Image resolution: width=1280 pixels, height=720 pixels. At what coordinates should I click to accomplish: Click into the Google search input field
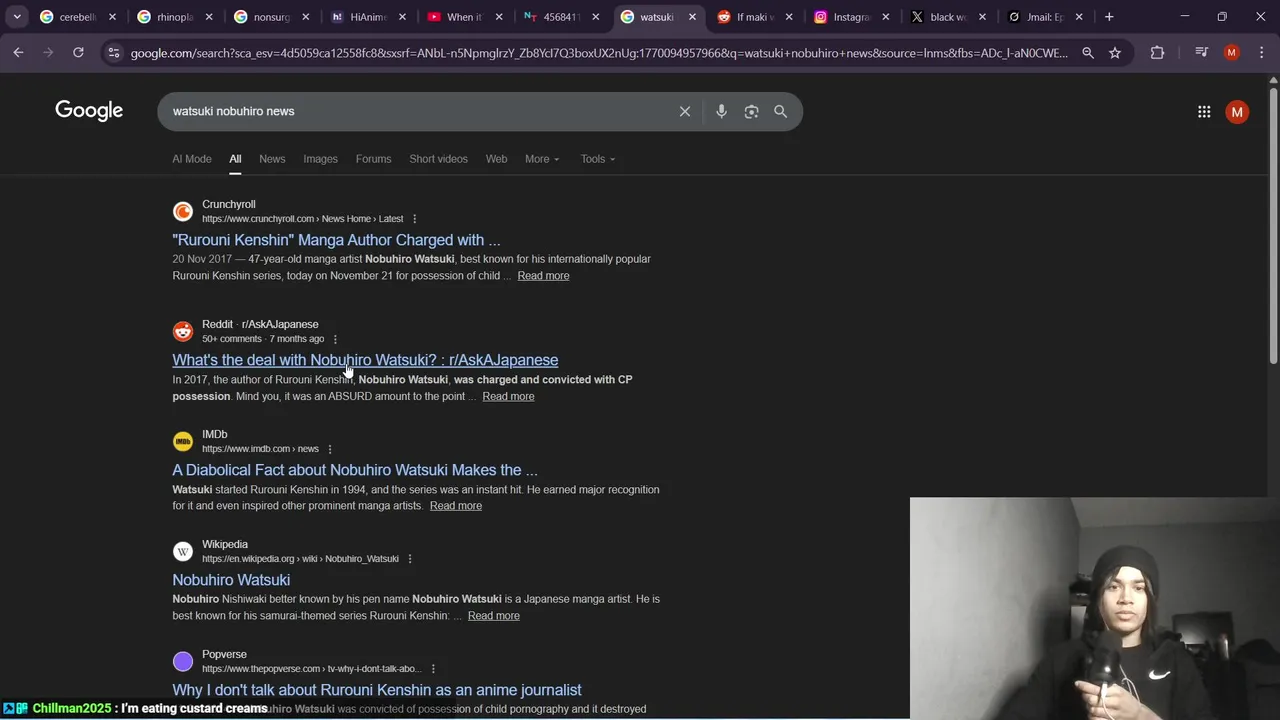click(420, 112)
